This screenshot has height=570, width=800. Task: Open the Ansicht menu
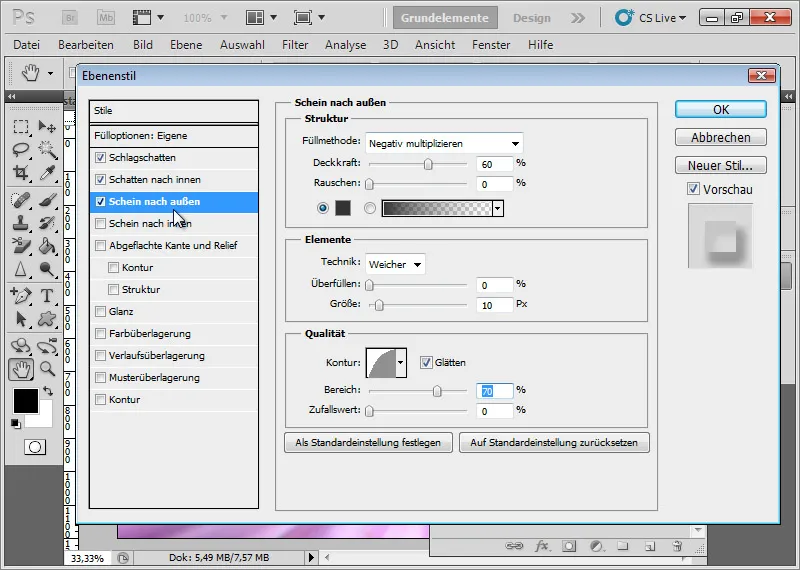coord(435,45)
